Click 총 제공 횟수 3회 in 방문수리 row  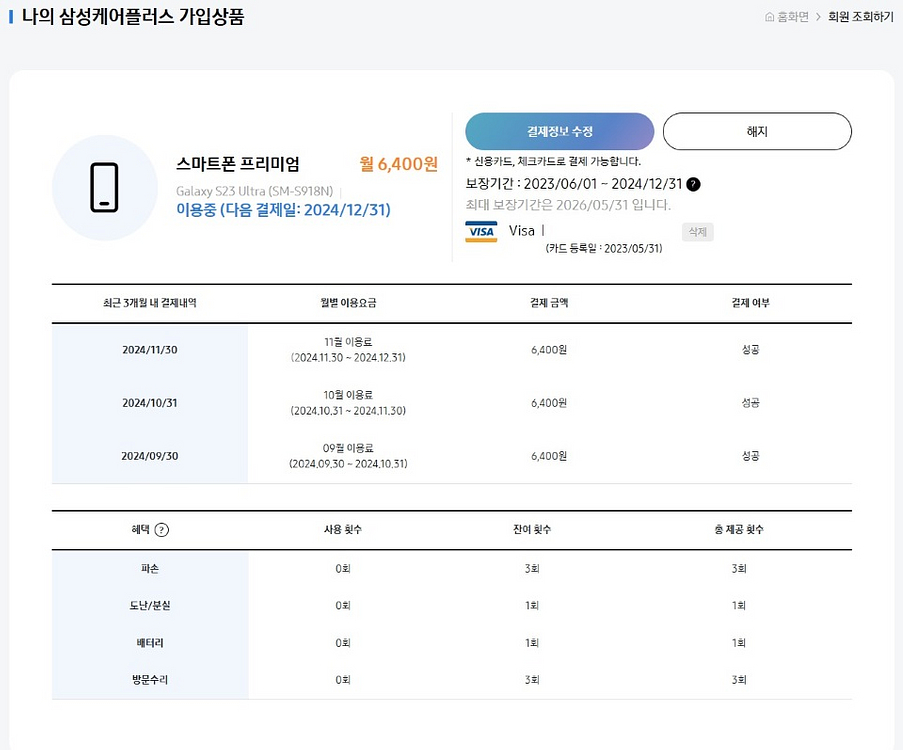(x=739, y=680)
